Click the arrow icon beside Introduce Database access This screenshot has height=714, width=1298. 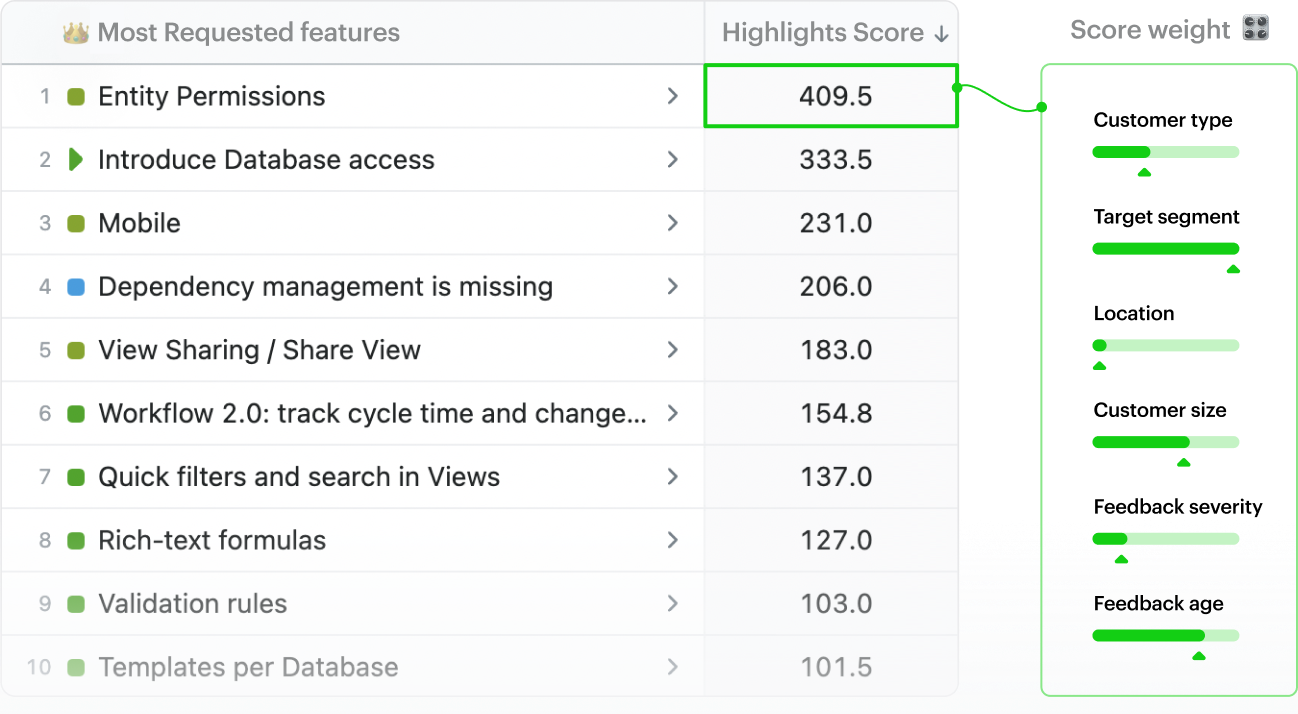pos(76,160)
